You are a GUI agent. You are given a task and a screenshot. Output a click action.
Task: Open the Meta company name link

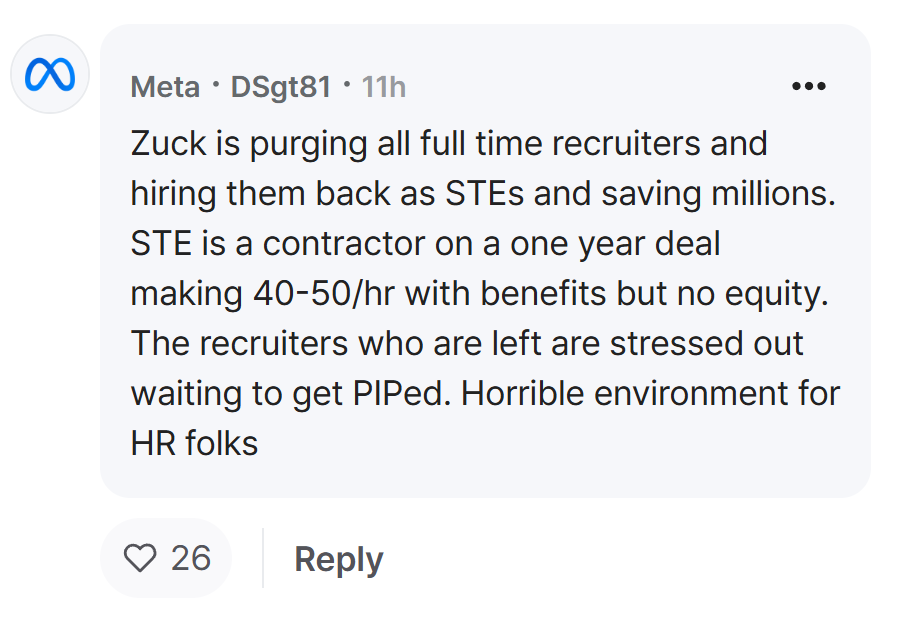[x=165, y=87]
